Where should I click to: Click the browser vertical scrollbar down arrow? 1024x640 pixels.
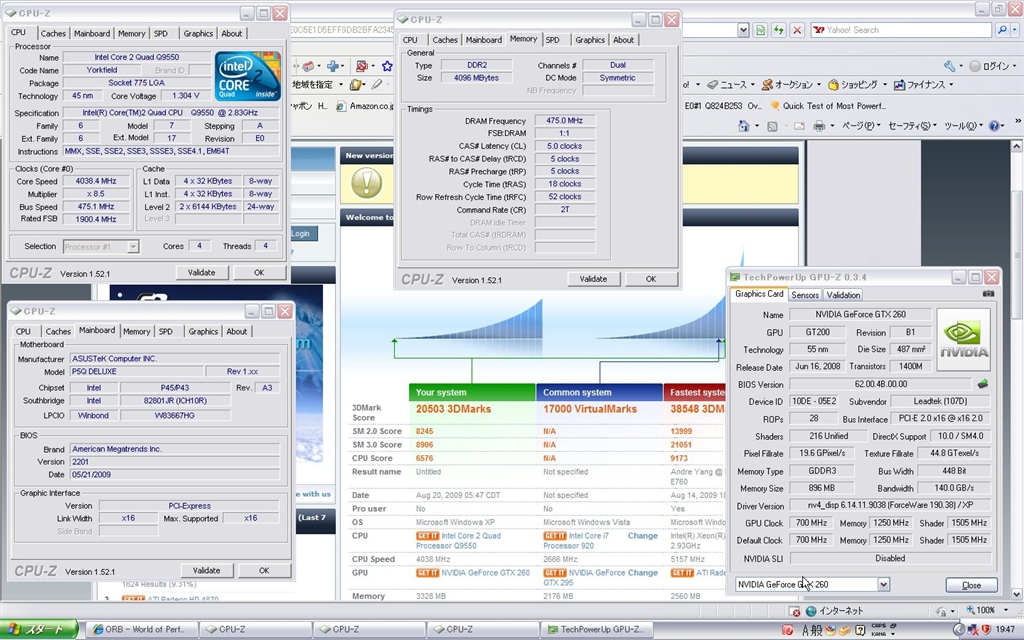pos(1017,594)
